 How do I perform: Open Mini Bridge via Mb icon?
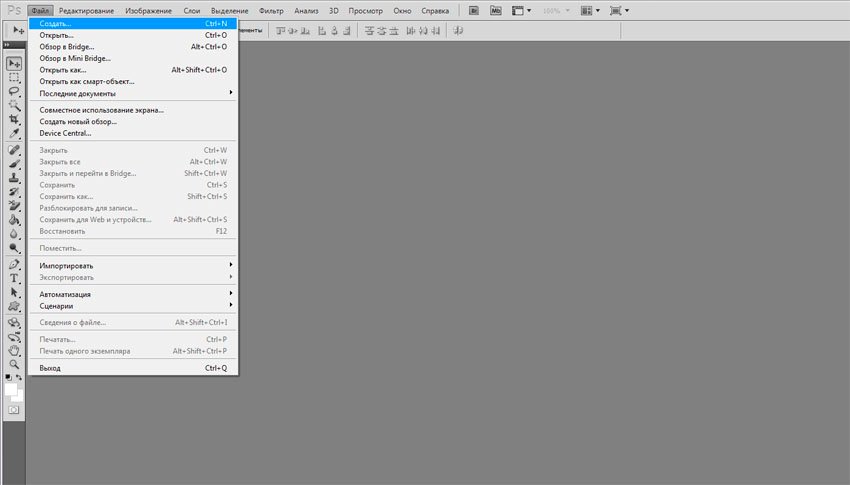(494, 10)
